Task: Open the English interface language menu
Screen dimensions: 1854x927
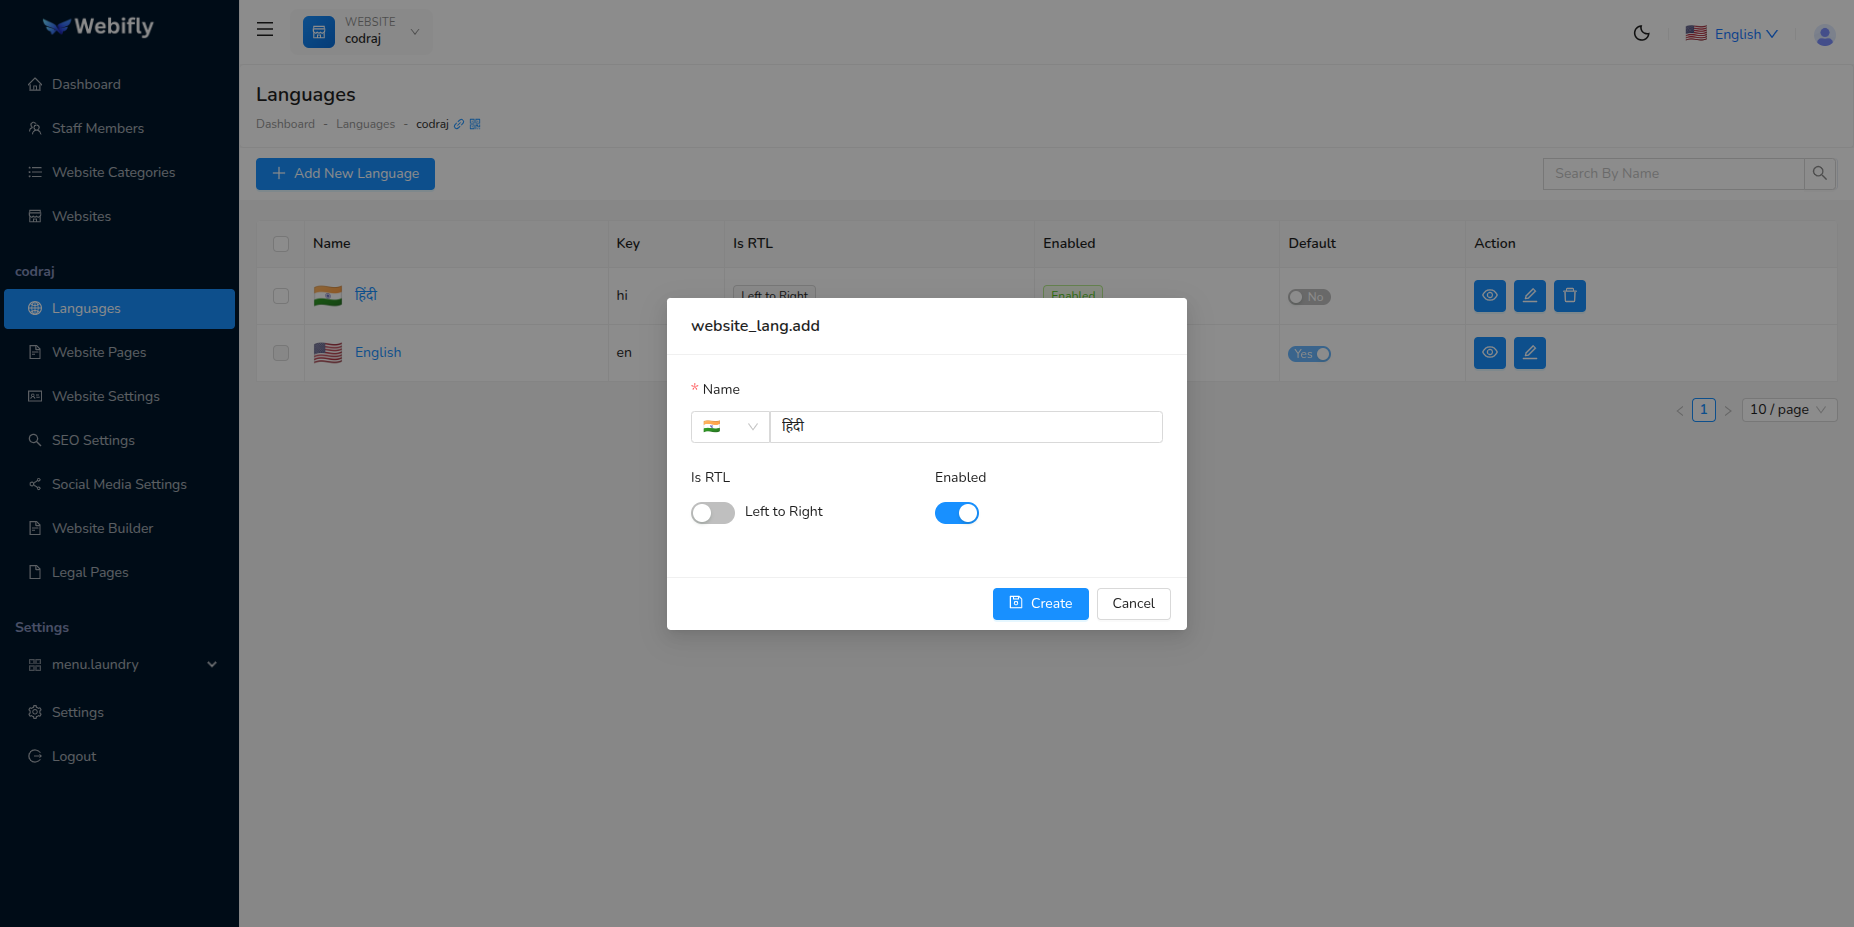Action: (x=1732, y=33)
